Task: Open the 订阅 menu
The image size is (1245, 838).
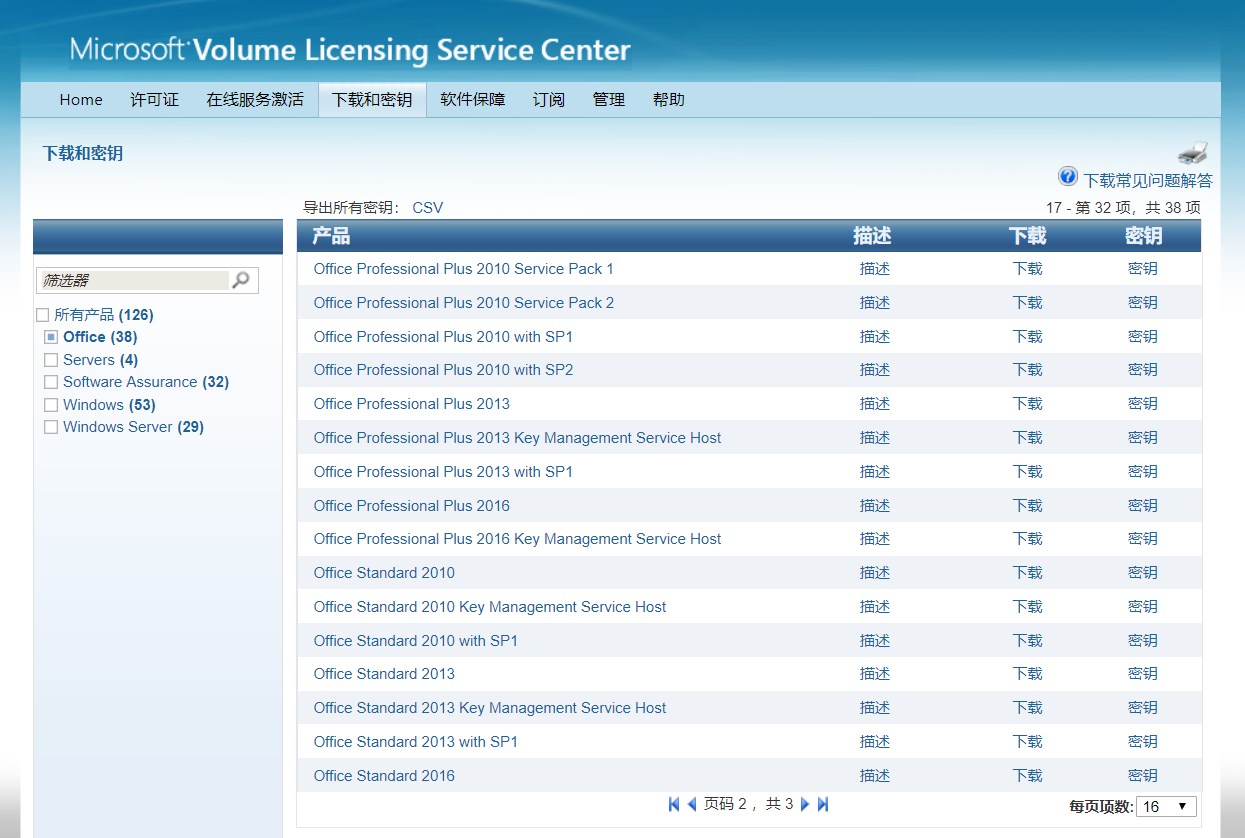Action: click(x=548, y=99)
